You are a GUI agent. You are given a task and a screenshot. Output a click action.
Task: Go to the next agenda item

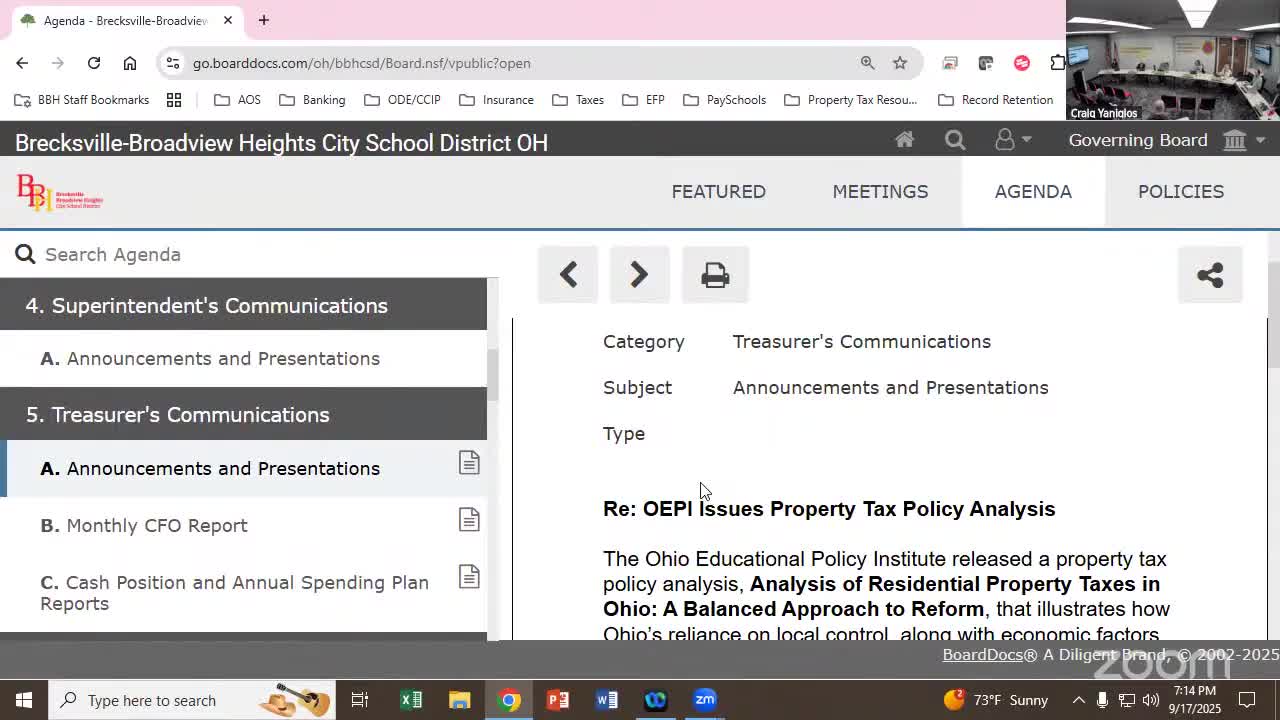(x=639, y=274)
